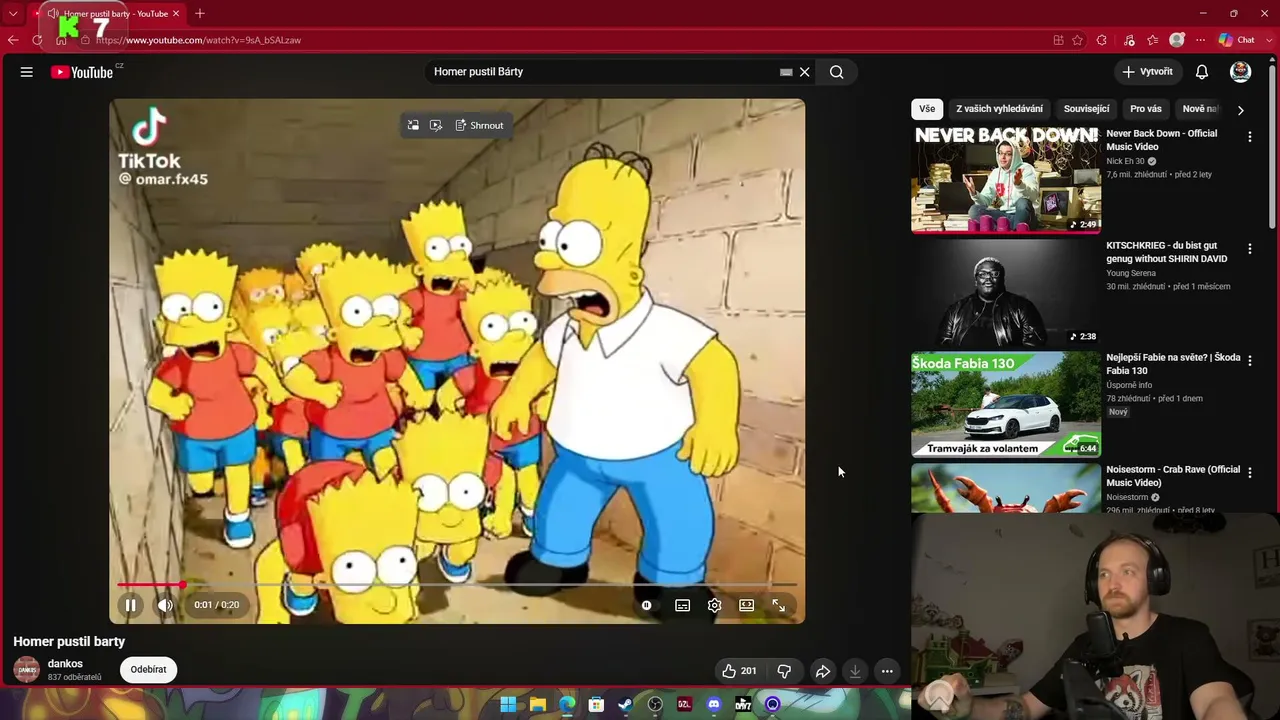Open the dankos channel avatar
This screenshot has width=1280, height=720.
[x=27, y=670]
